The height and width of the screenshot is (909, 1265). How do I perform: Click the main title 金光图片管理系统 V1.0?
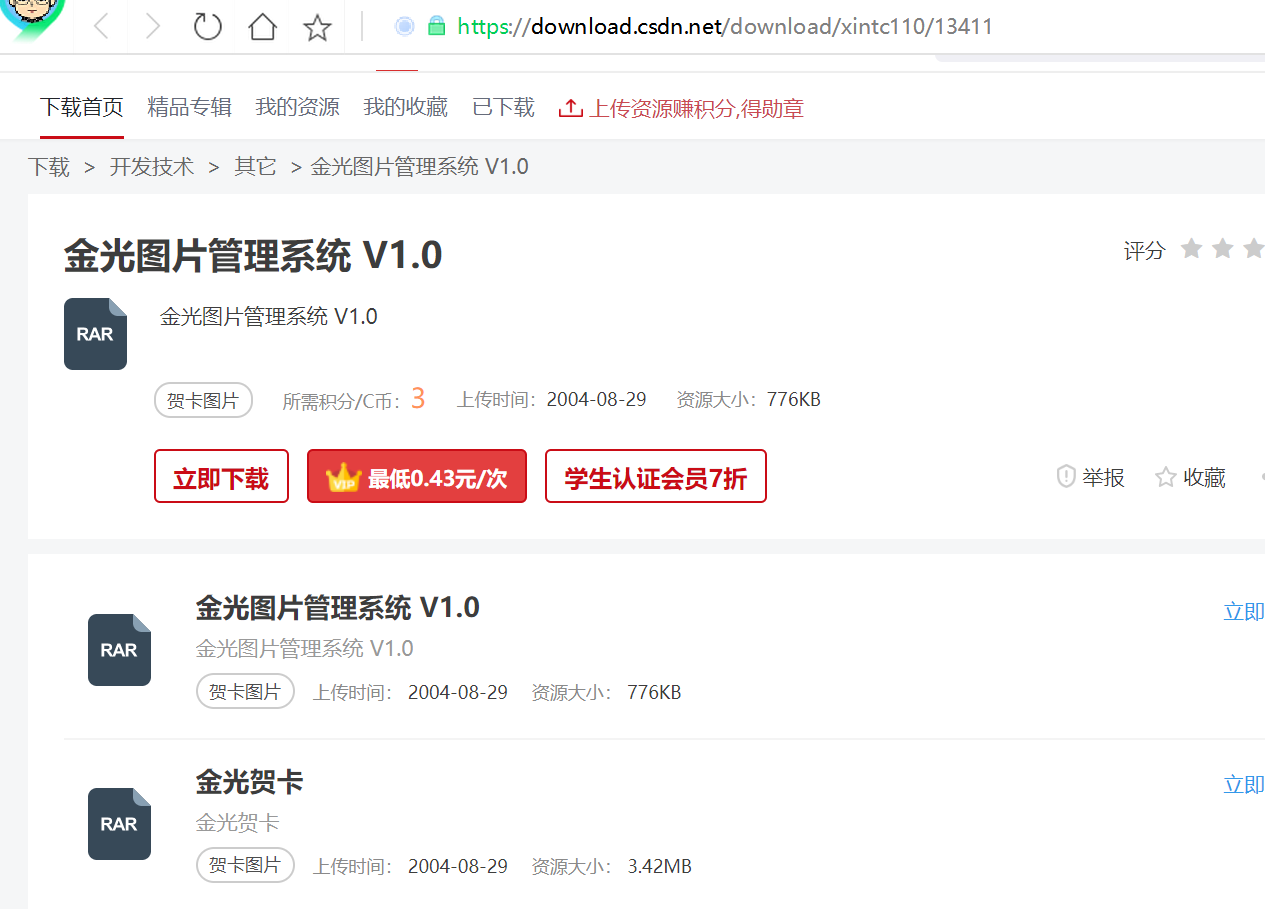pos(253,256)
